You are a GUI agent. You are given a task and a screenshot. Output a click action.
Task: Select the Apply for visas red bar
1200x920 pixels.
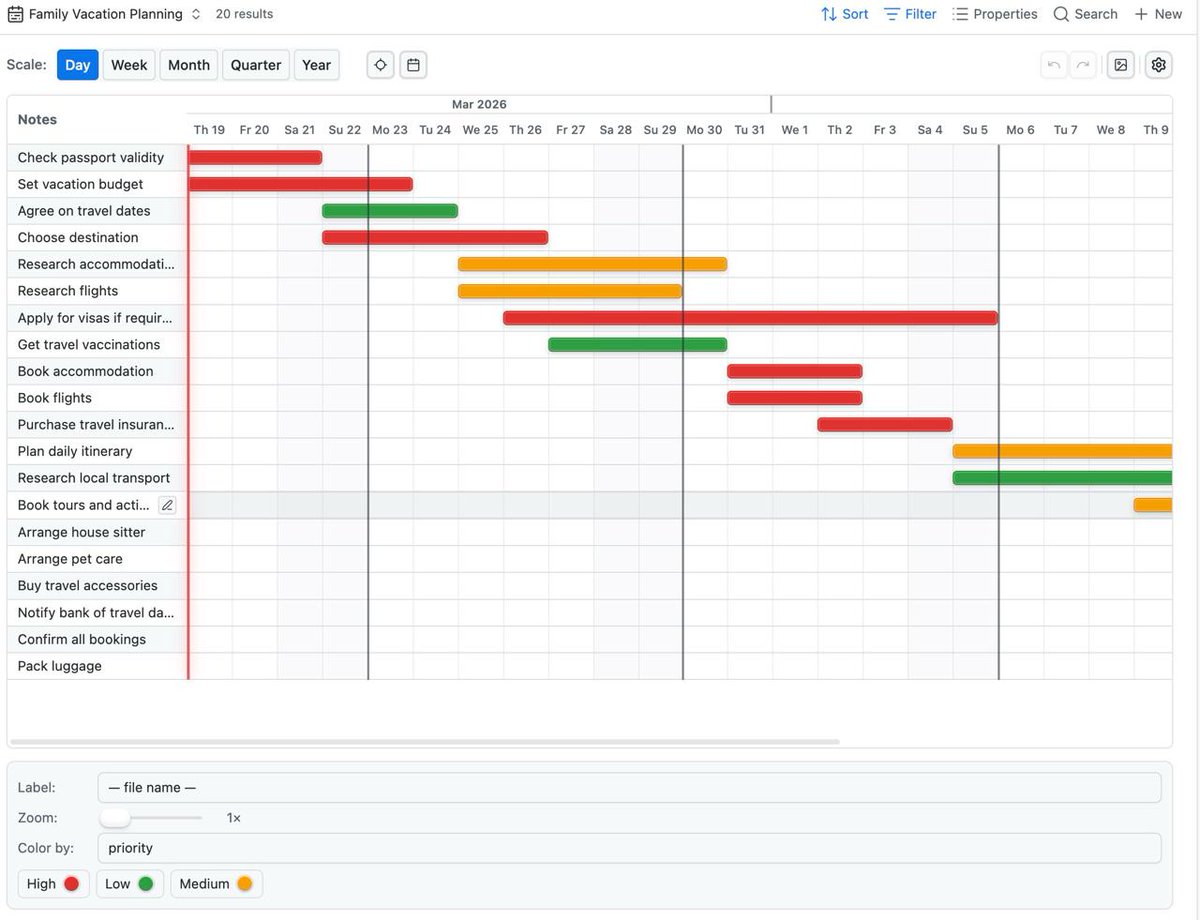(x=750, y=318)
